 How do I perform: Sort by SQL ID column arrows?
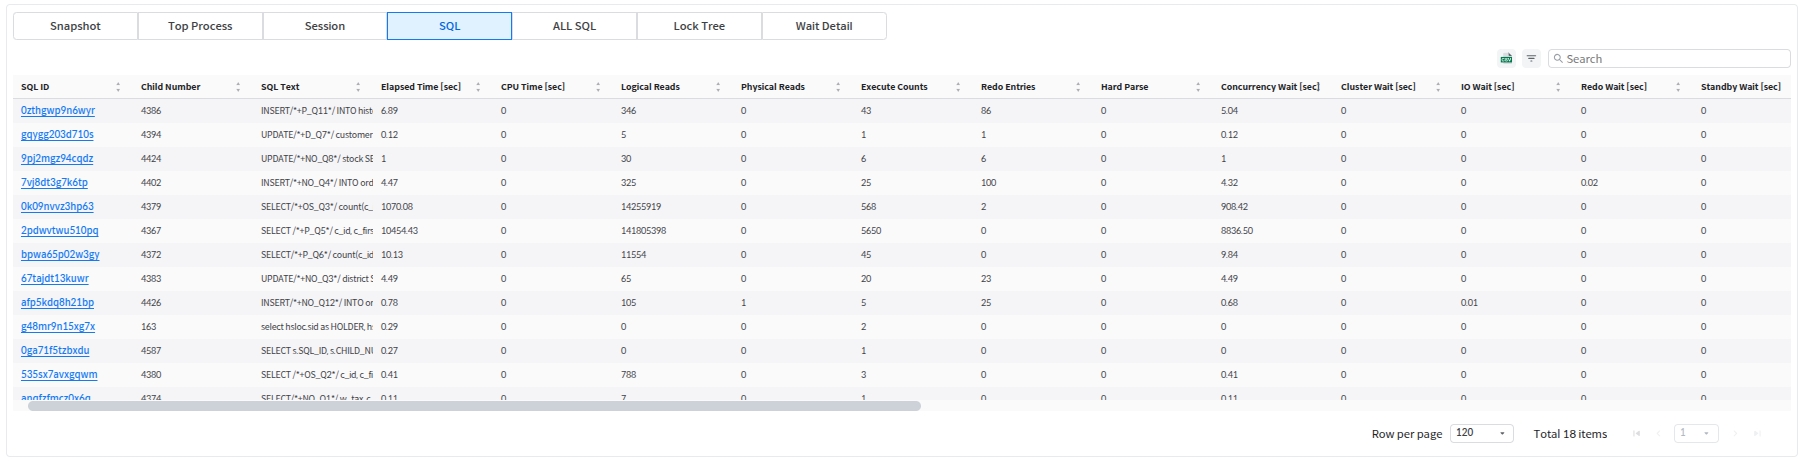[118, 87]
